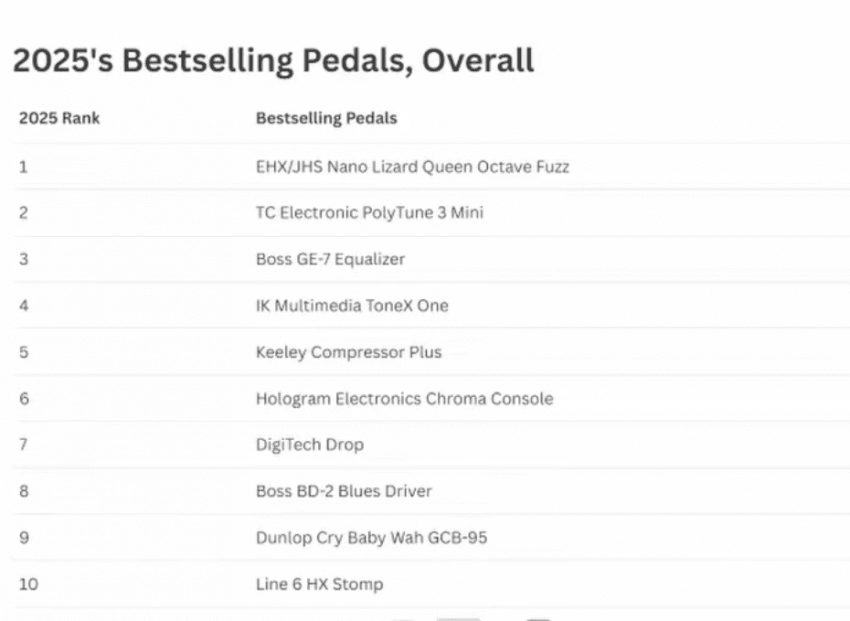This screenshot has width=850, height=621.
Task: Select Hologram Electronics Chroma Console row
Action: tap(404, 399)
